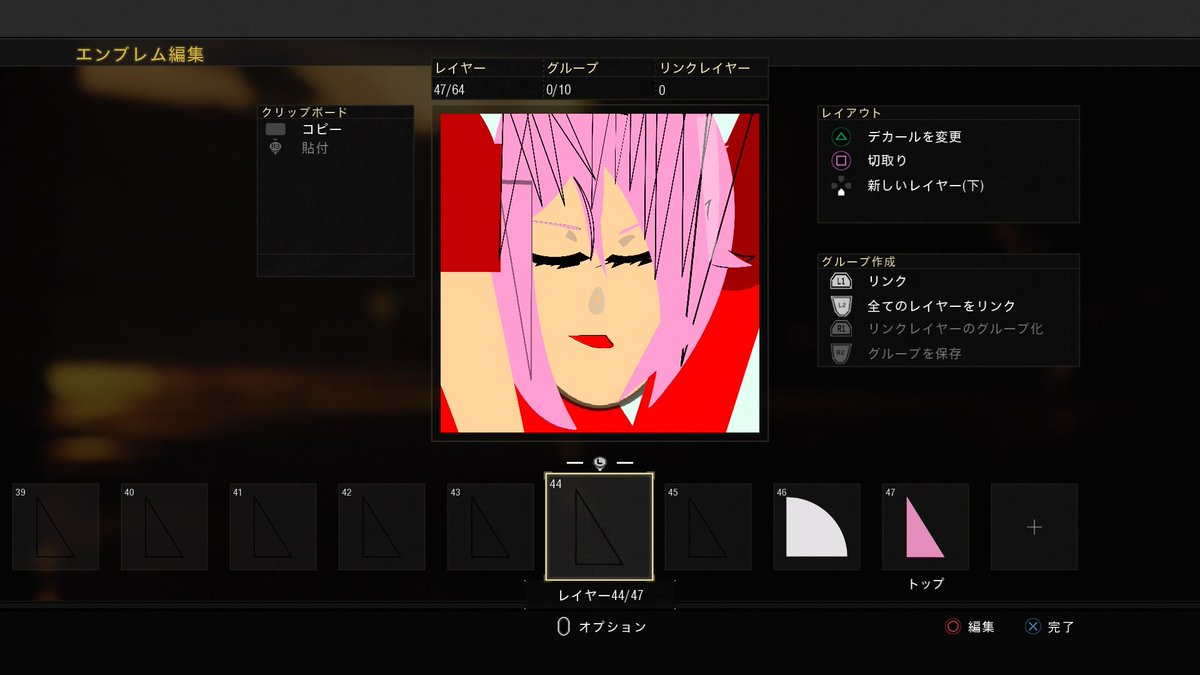This screenshot has width=1200, height=675.
Task: Click the square button icon beside 切取り
Action: [841, 161]
